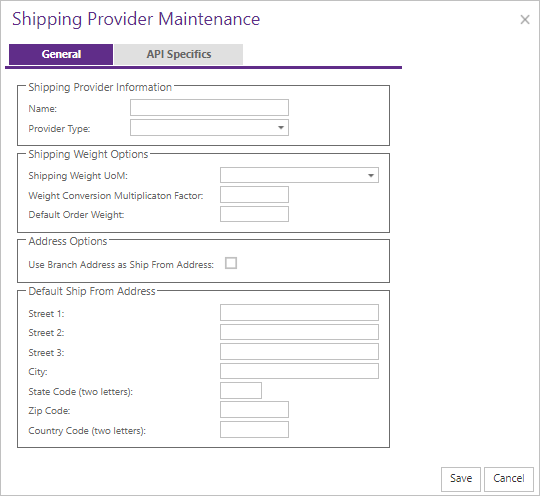Close the Shipping Provider Maintenance dialog
This screenshot has height=496, width=540.
(x=525, y=20)
